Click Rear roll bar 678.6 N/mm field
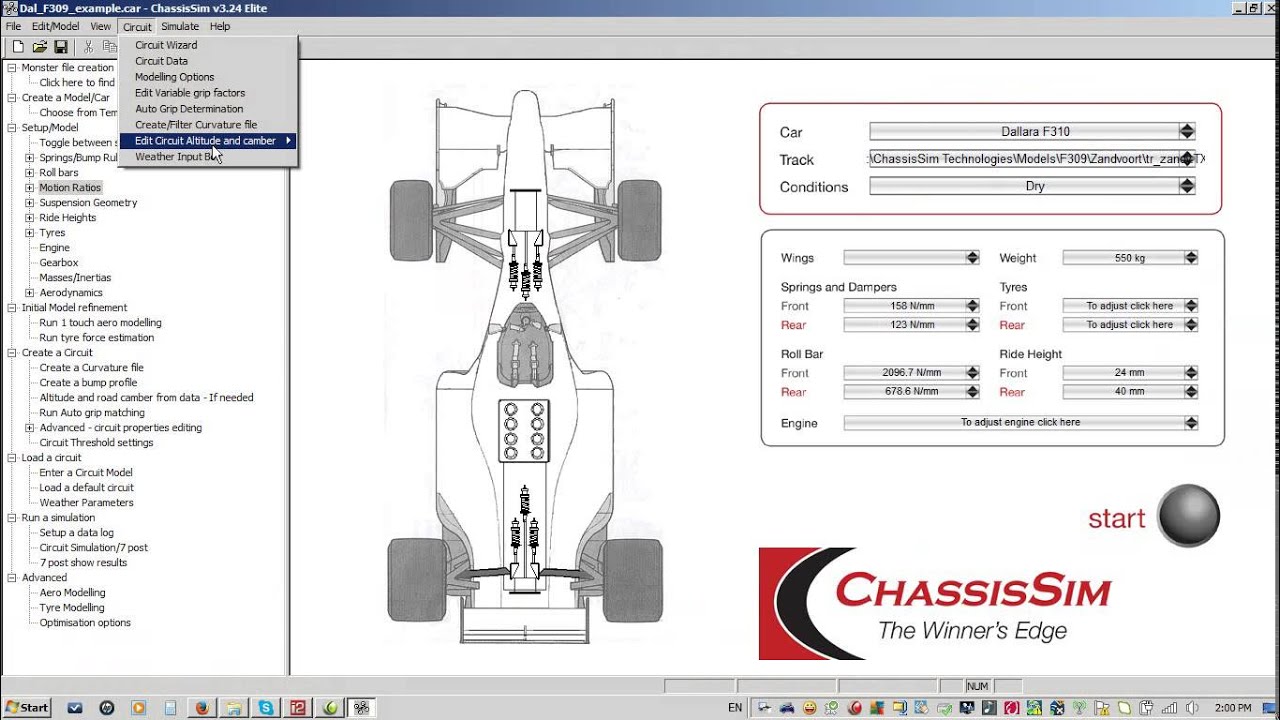Viewport: 1280px width, 720px height. [911, 392]
